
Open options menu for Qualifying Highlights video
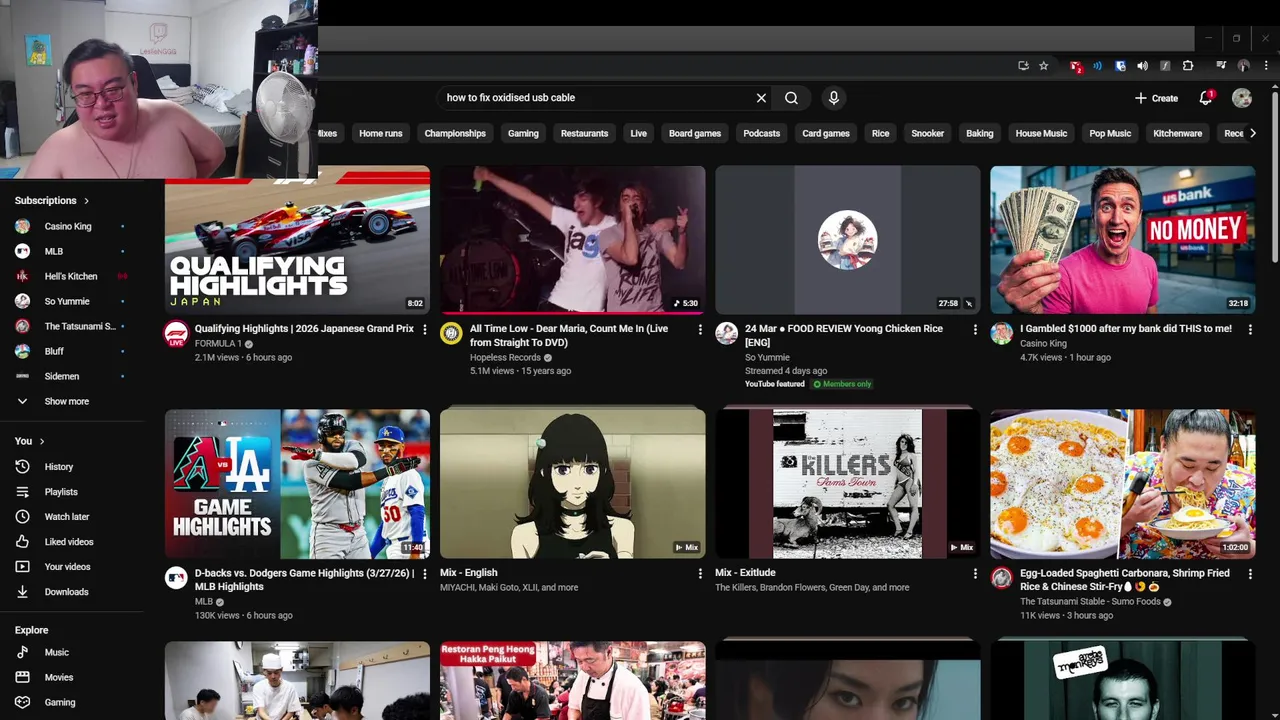425,329
